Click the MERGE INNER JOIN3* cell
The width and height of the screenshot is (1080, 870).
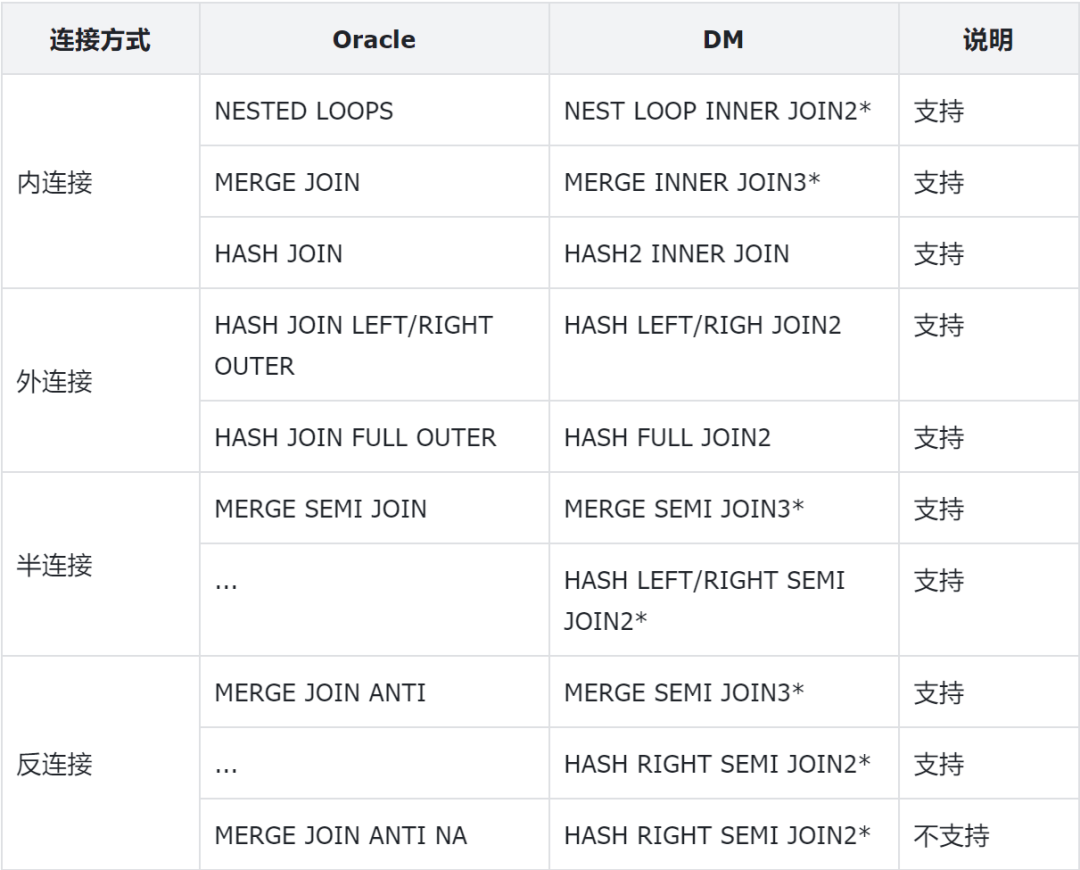[692, 183]
